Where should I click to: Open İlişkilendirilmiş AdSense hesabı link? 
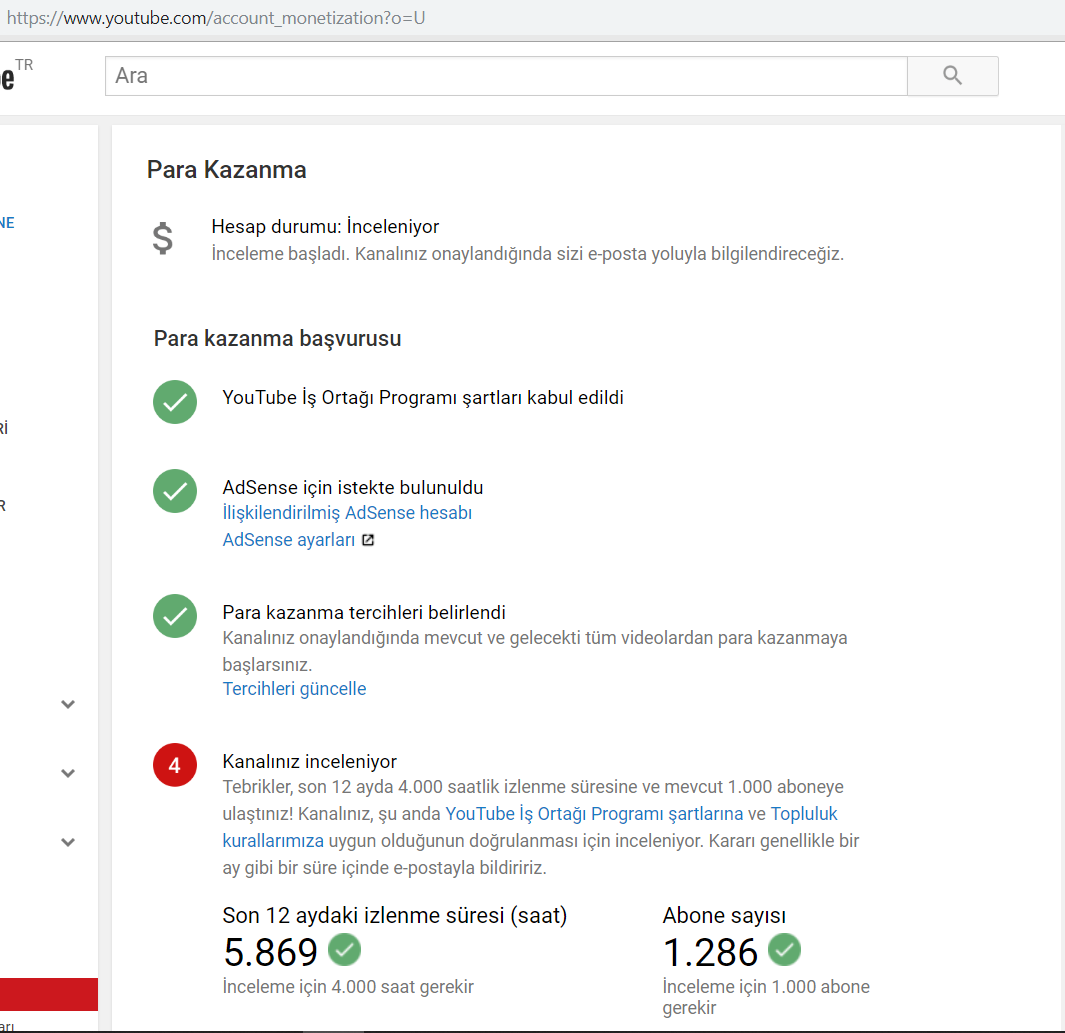coord(347,513)
